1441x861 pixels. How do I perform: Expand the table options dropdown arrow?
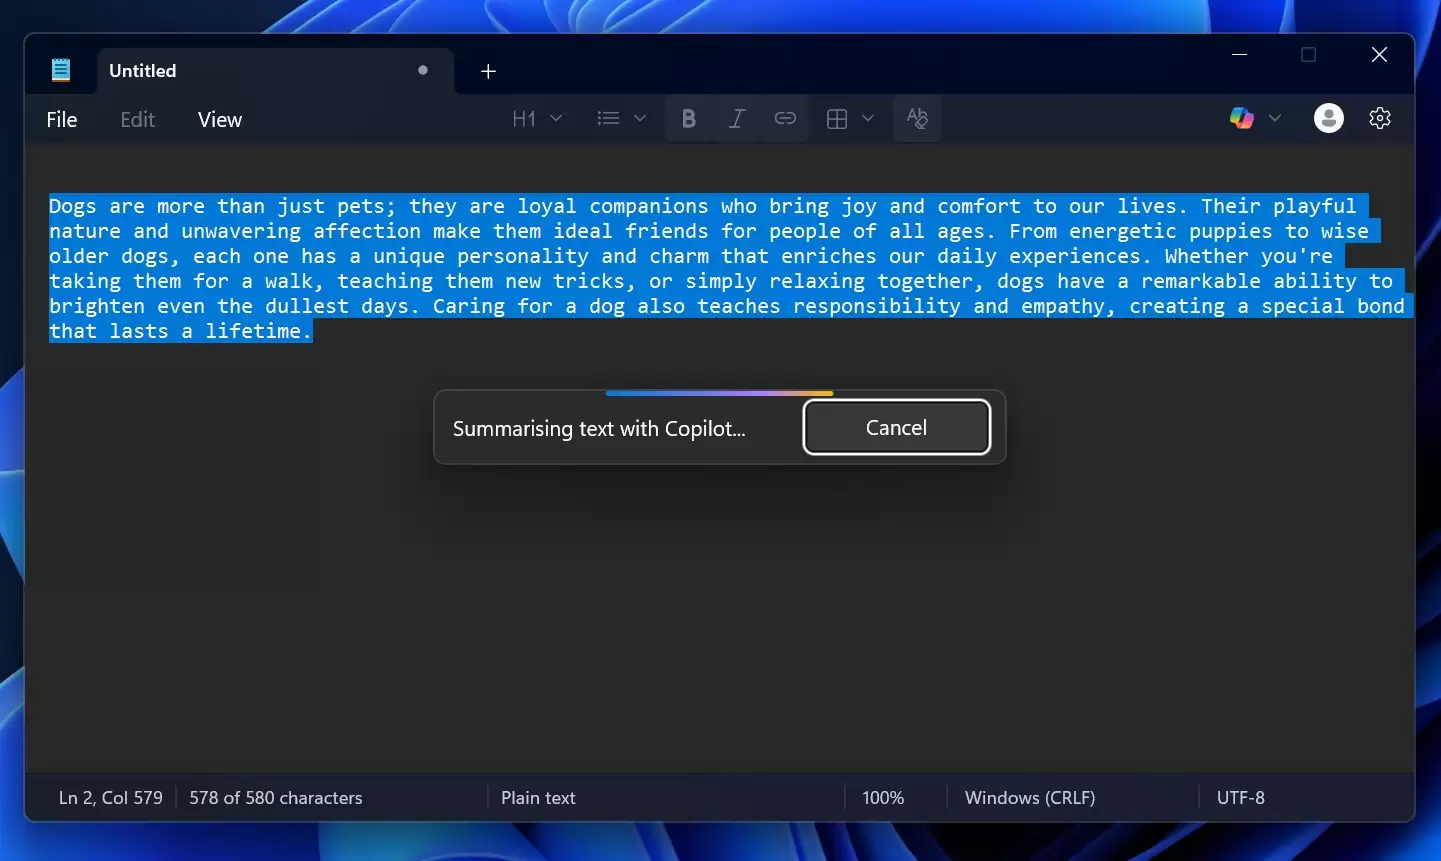point(868,119)
